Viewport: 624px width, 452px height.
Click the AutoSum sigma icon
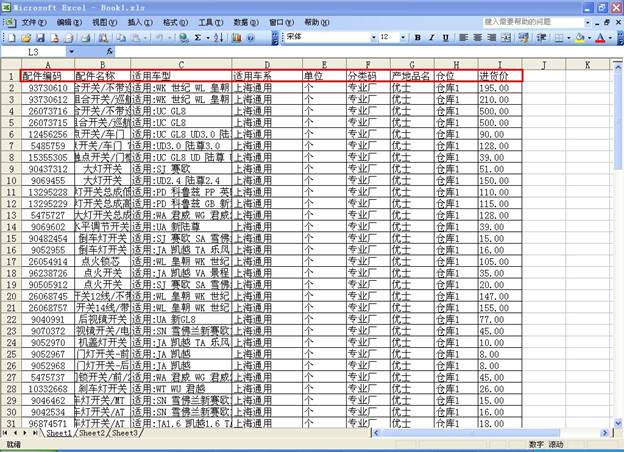coord(199,37)
